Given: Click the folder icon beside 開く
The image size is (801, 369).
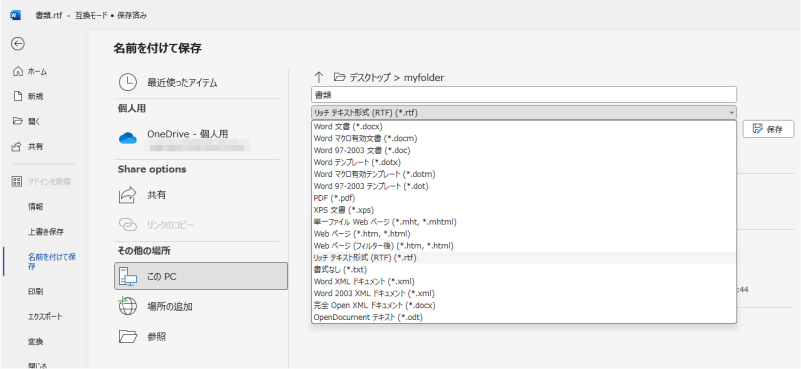Looking at the screenshot, I should 18,121.
